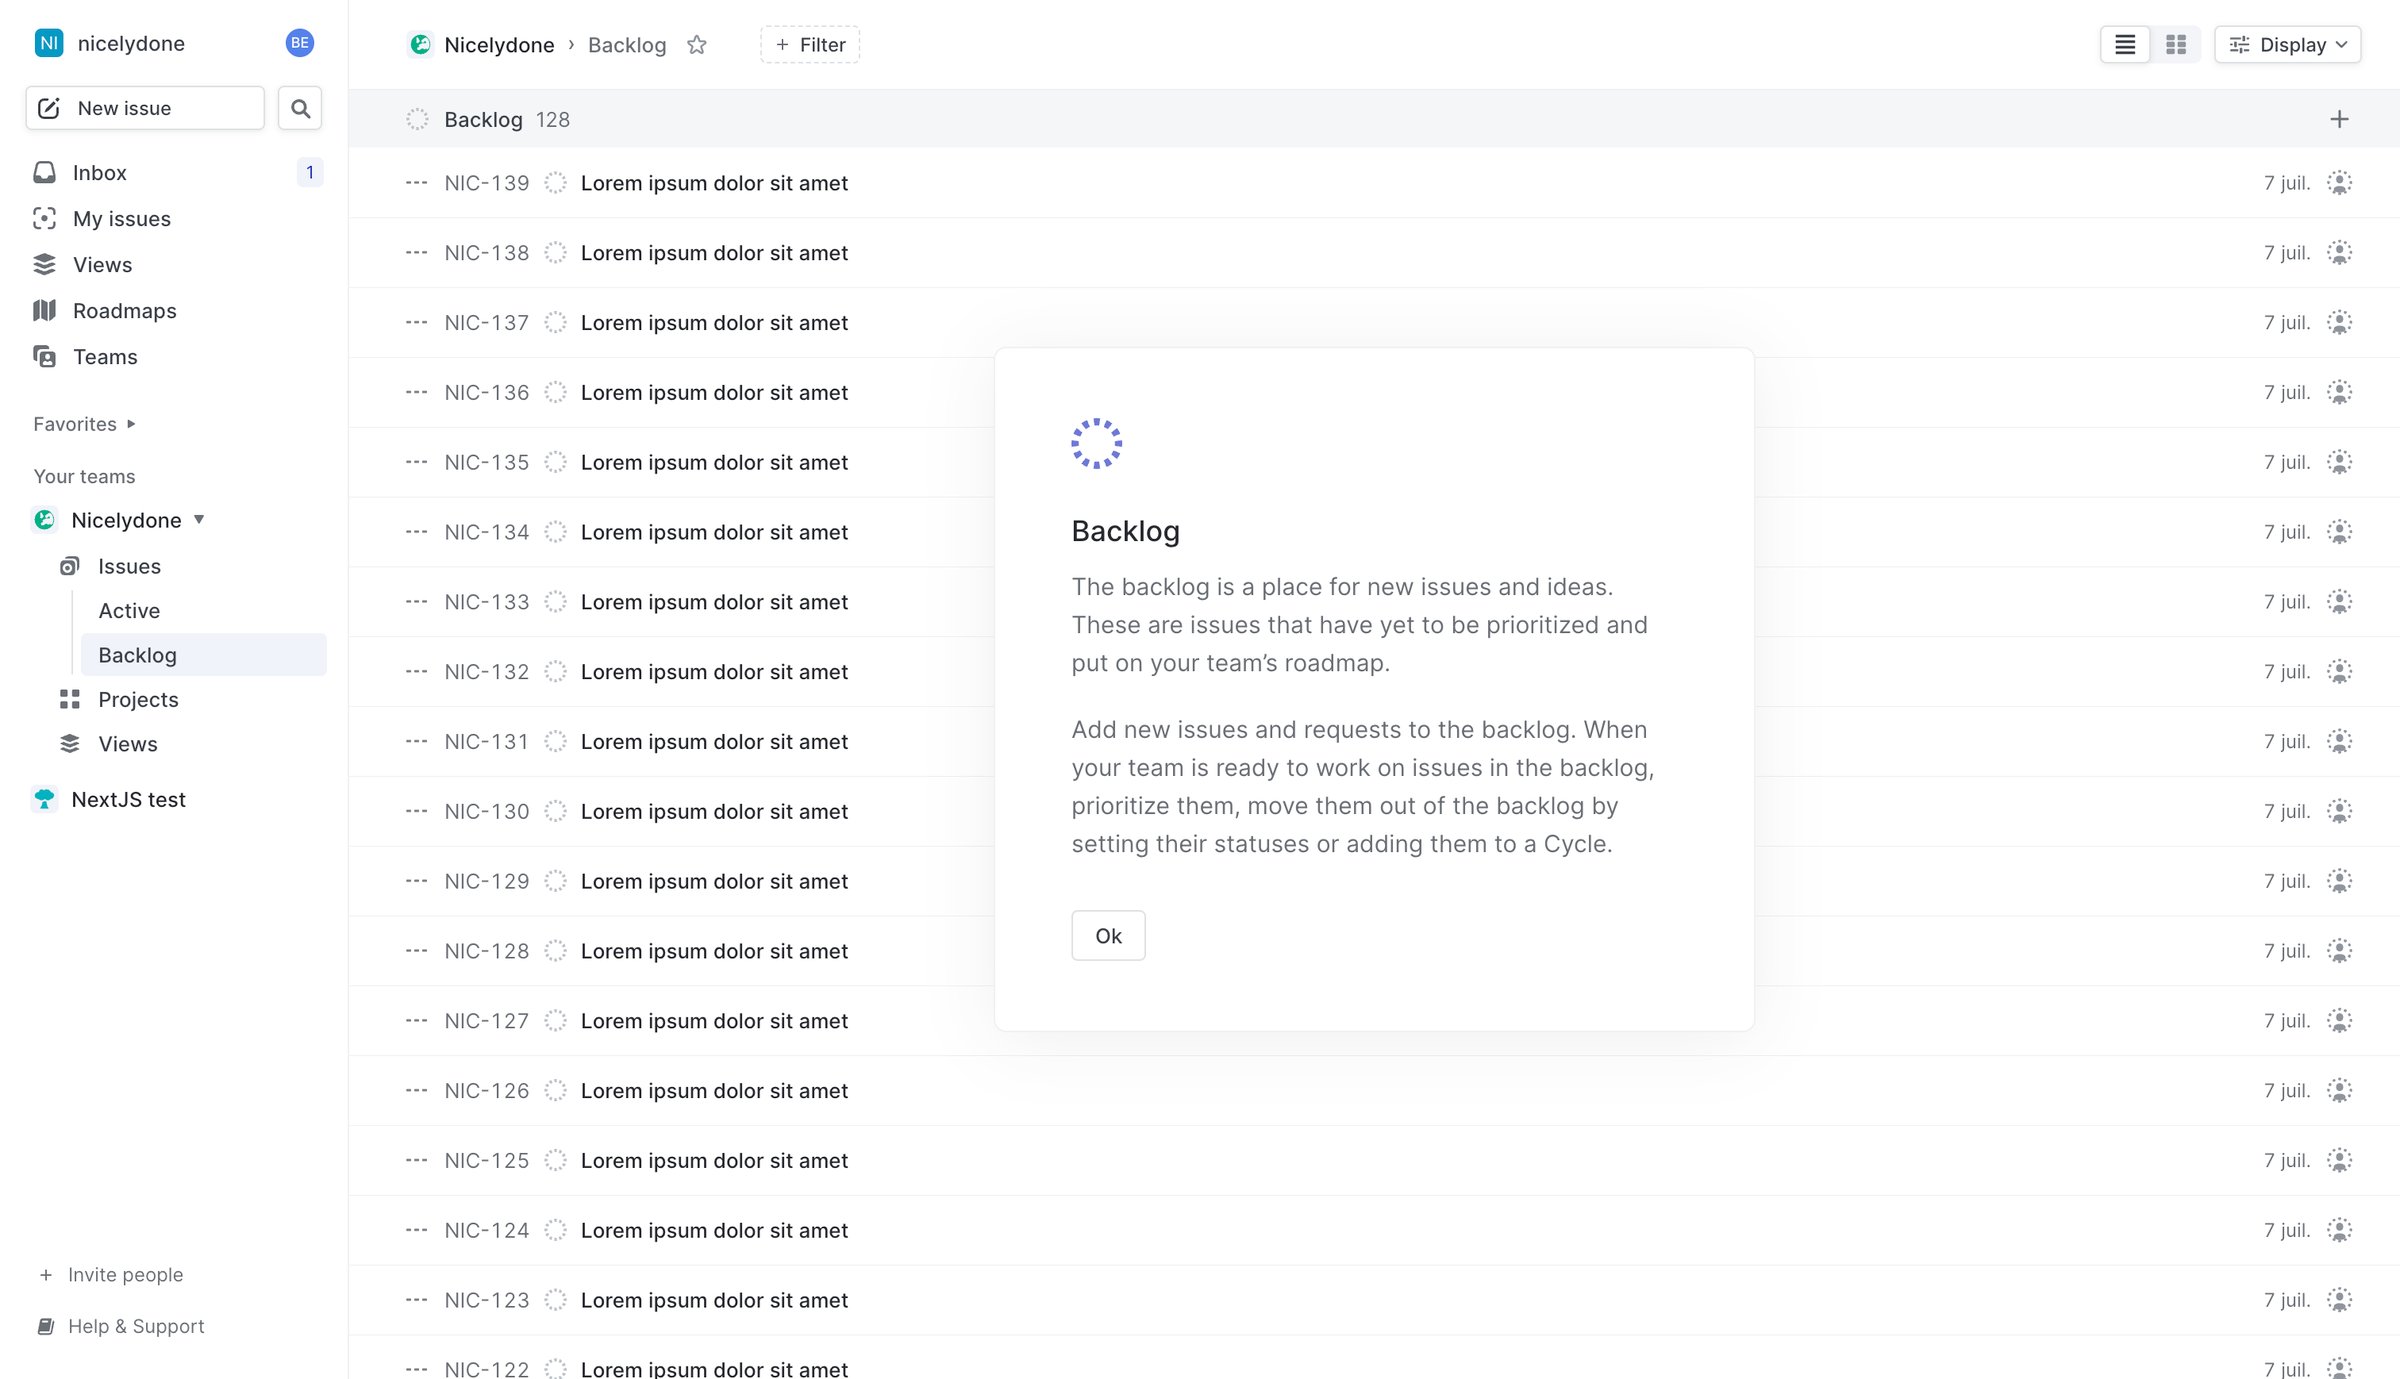Open the BE user avatar
This screenshot has height=1379, width=2400.
click(299, 43)
